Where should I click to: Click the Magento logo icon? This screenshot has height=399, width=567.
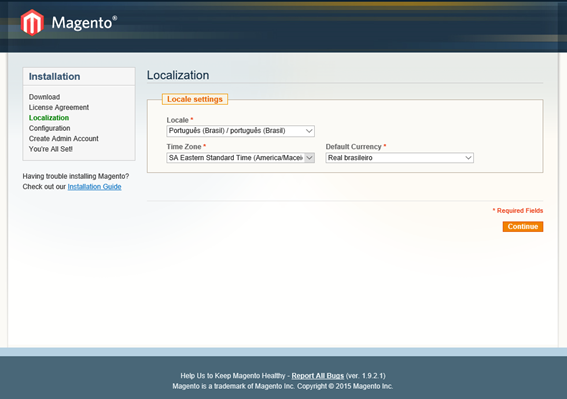pyautogui.click(x=32, y=22)
